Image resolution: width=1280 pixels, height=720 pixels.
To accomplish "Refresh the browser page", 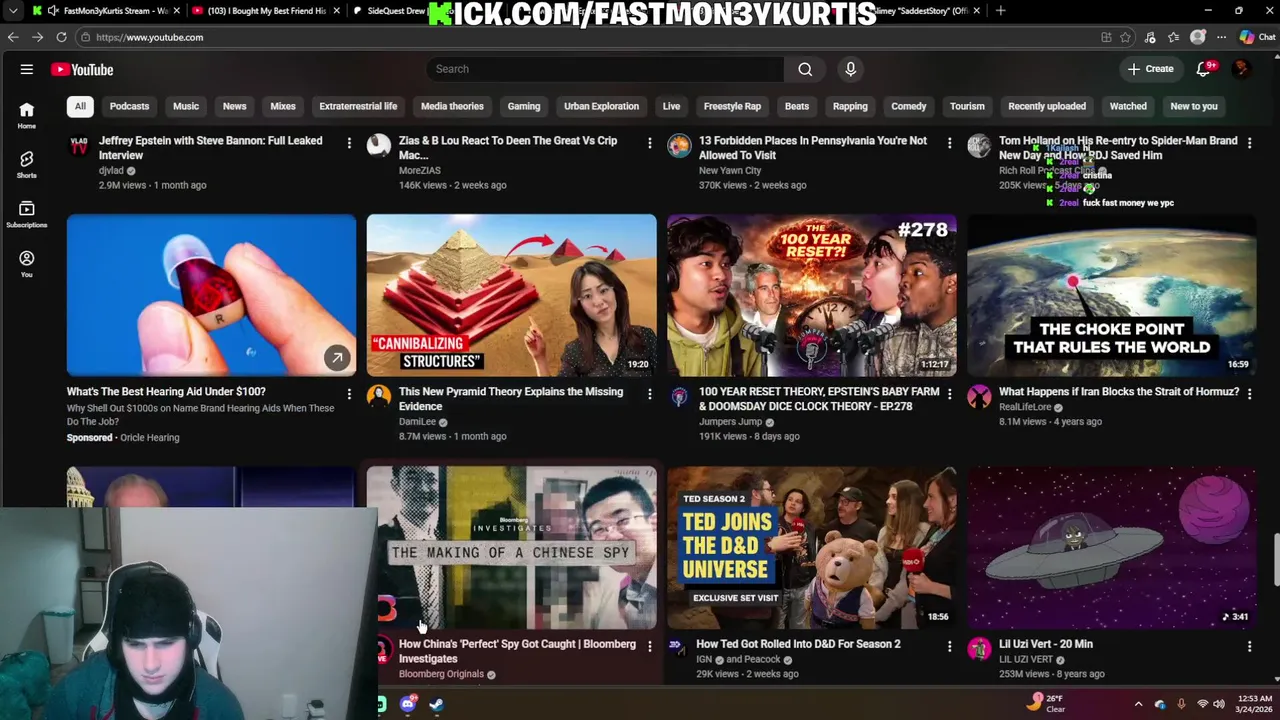I will pos(61,37).
